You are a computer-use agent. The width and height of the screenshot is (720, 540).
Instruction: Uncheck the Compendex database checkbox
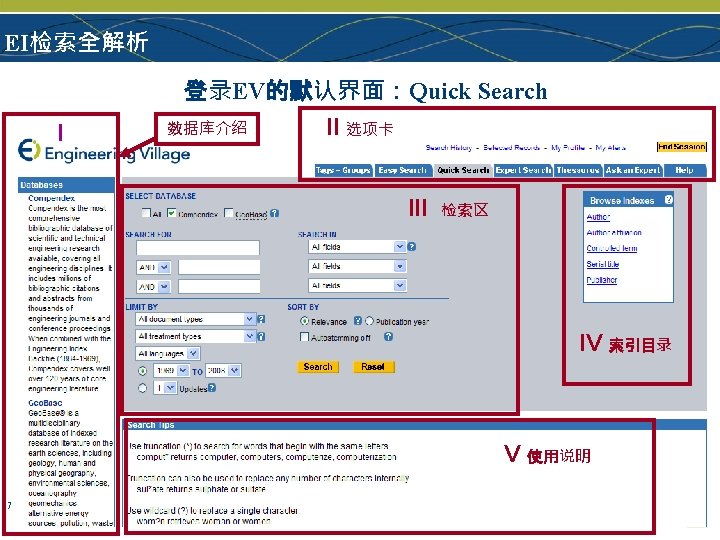(171, 213)
